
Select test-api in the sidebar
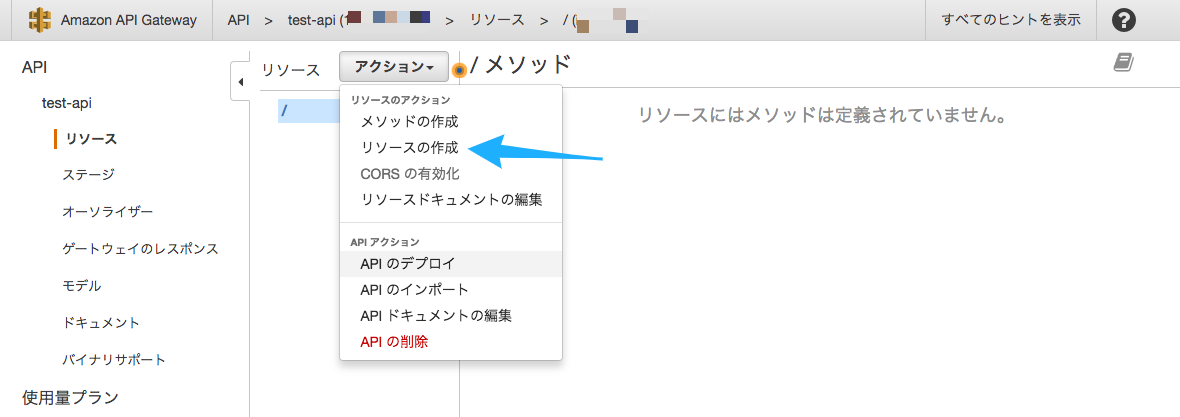67,102
